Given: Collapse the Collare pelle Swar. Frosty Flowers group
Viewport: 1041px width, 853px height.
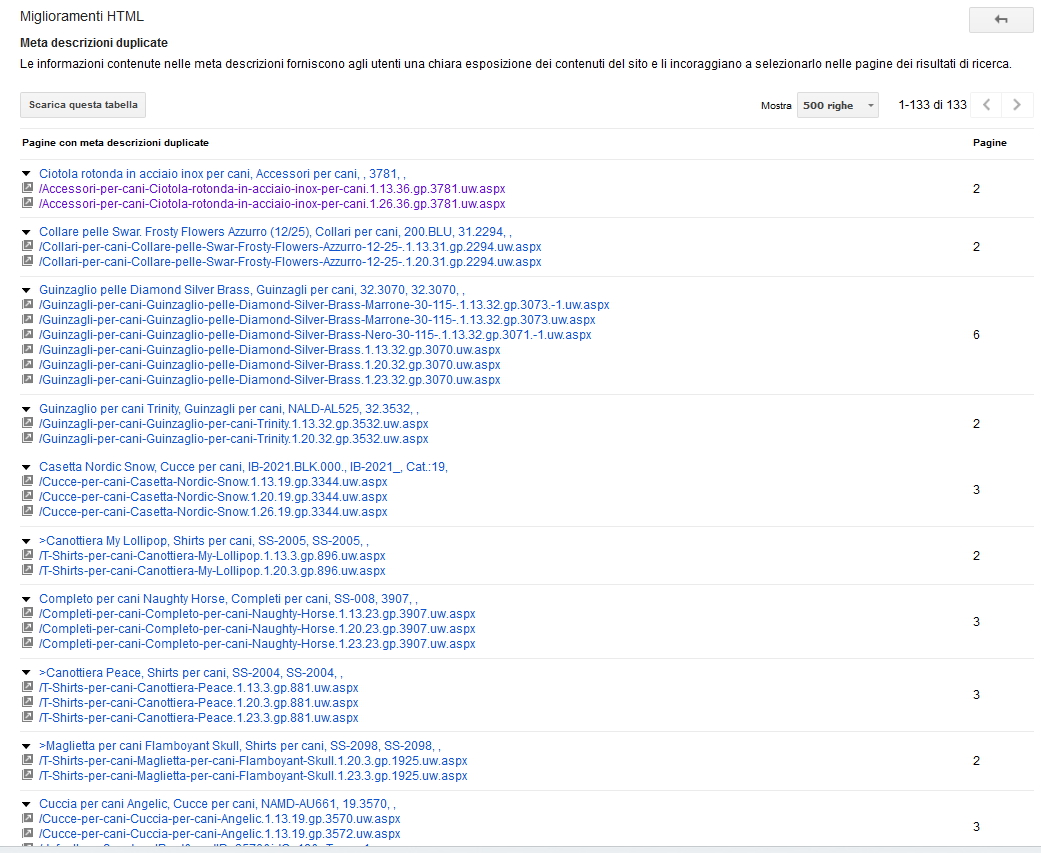Looking at the screenshot, I should tap(27, 232).
